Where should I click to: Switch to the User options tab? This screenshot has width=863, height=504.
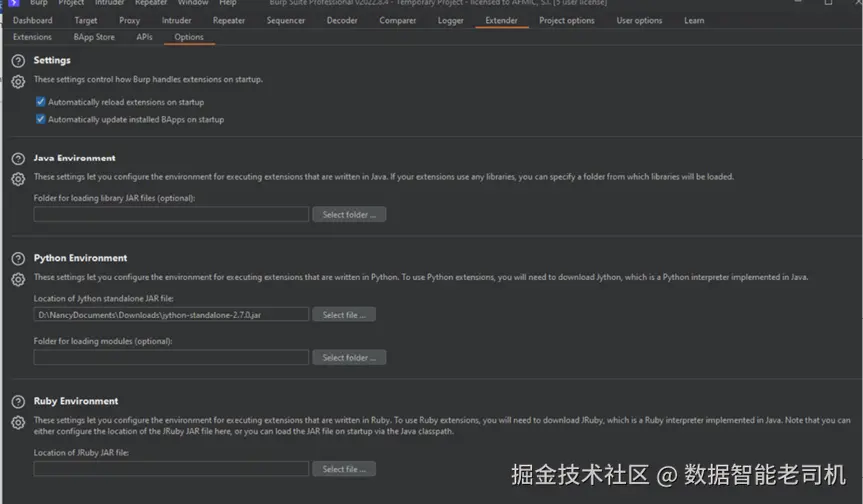(x=639, y=20)
